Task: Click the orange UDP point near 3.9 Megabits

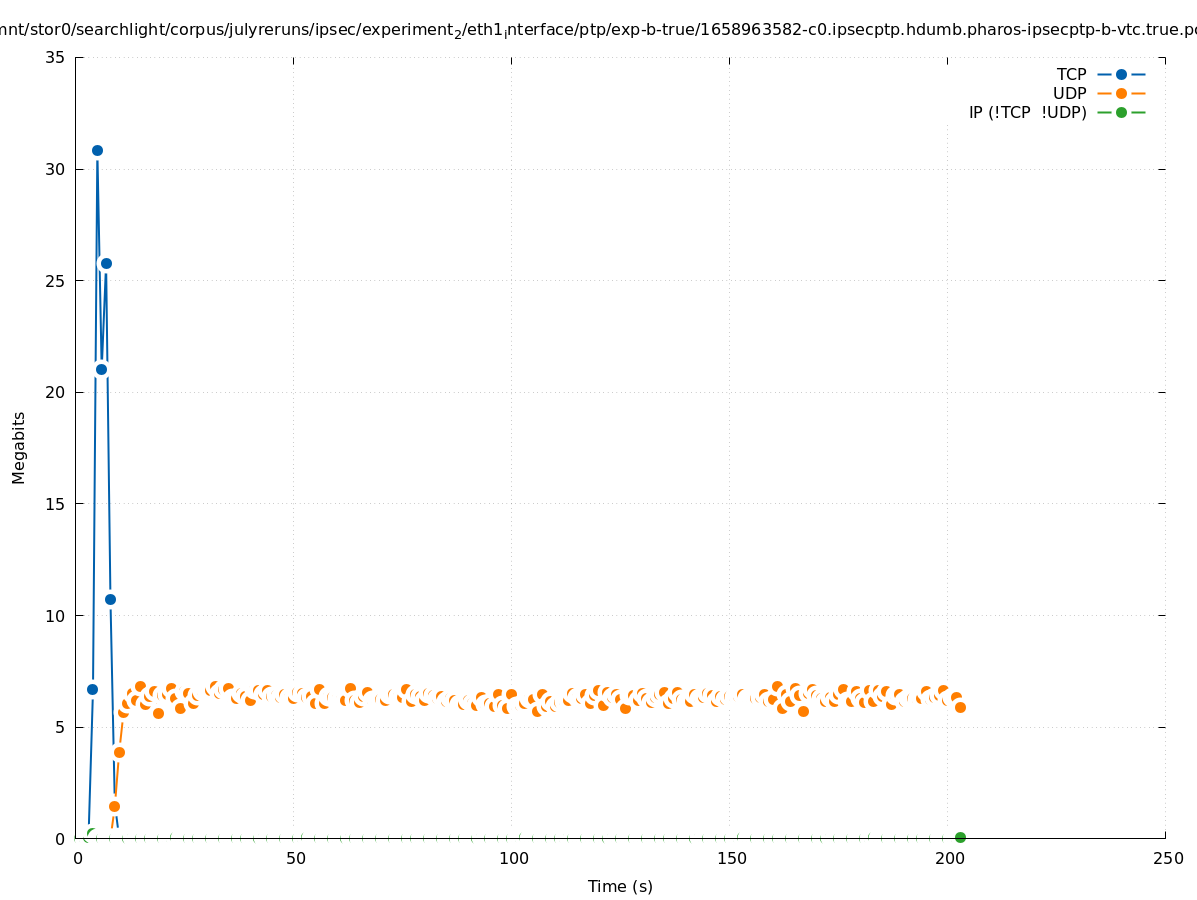Action: [x=119, y=752]
